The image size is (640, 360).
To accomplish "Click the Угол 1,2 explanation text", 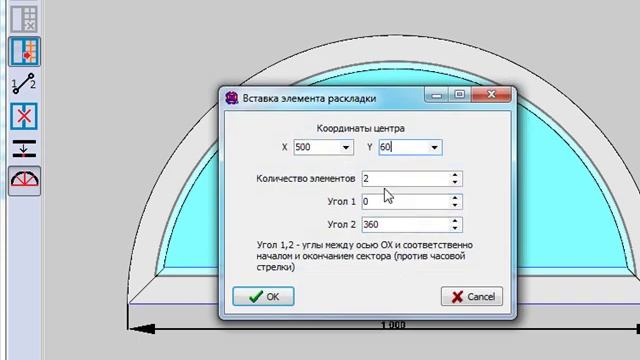I will click(x=364, y=256).
